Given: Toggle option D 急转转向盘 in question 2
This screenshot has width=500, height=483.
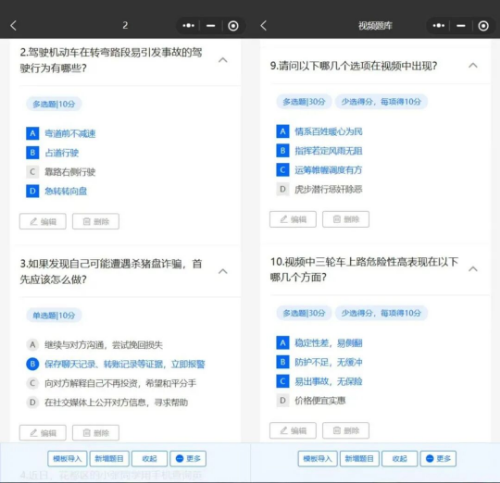Looking at the screenshot, I should click(33, 191).
